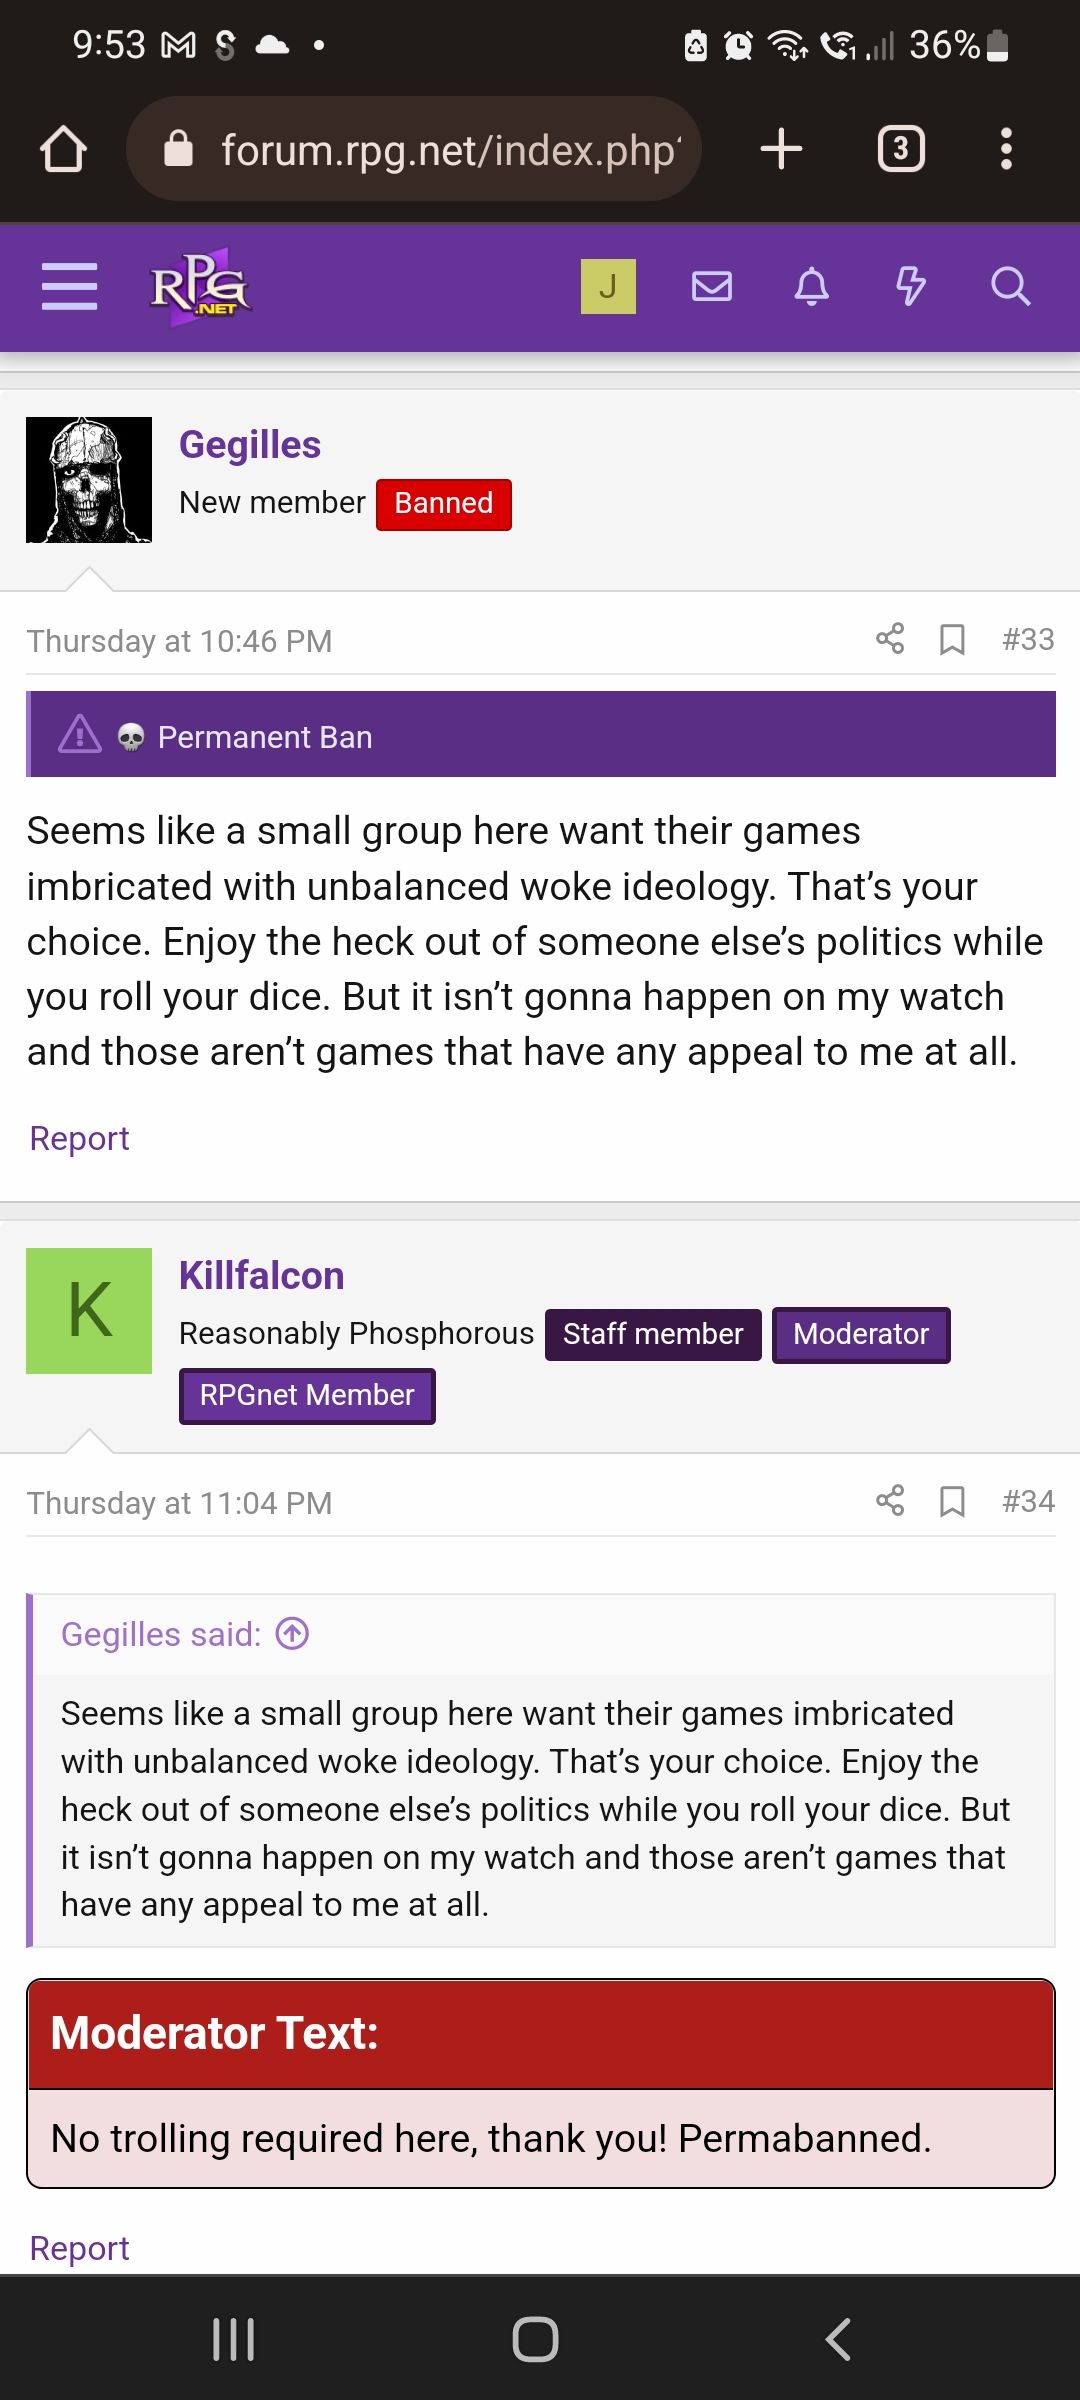Screen dimensions: 1080x2400
Task: Open the RPGnet search icon
Action: pos(1011,288)
